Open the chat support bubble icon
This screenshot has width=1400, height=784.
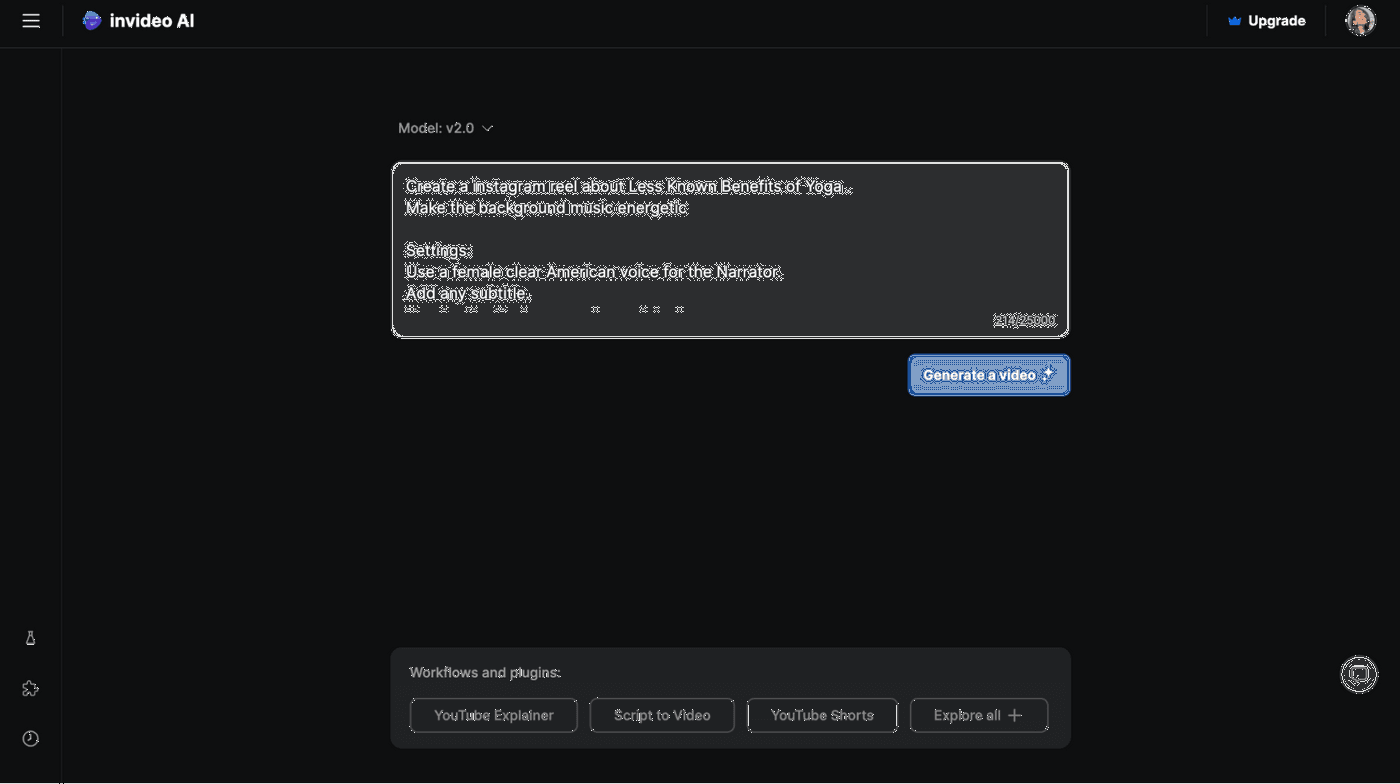pos(1358,674)
